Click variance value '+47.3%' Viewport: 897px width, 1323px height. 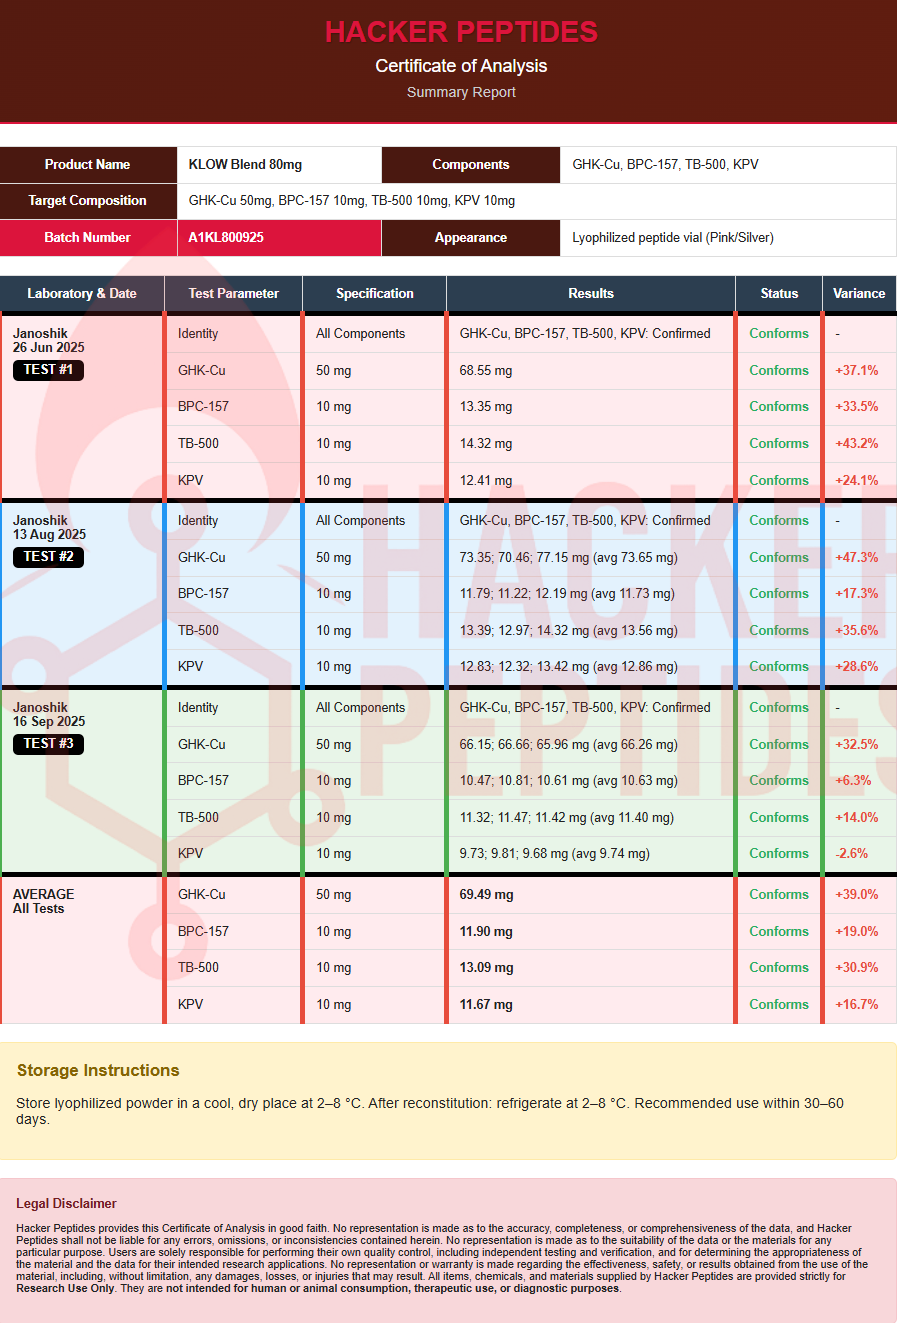pos(857,558)
